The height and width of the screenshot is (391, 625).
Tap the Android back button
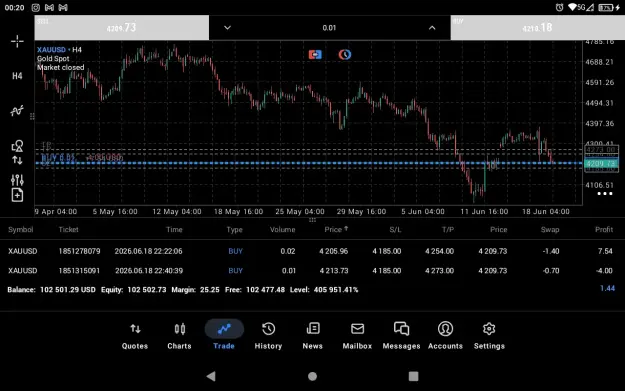[211, 376]
